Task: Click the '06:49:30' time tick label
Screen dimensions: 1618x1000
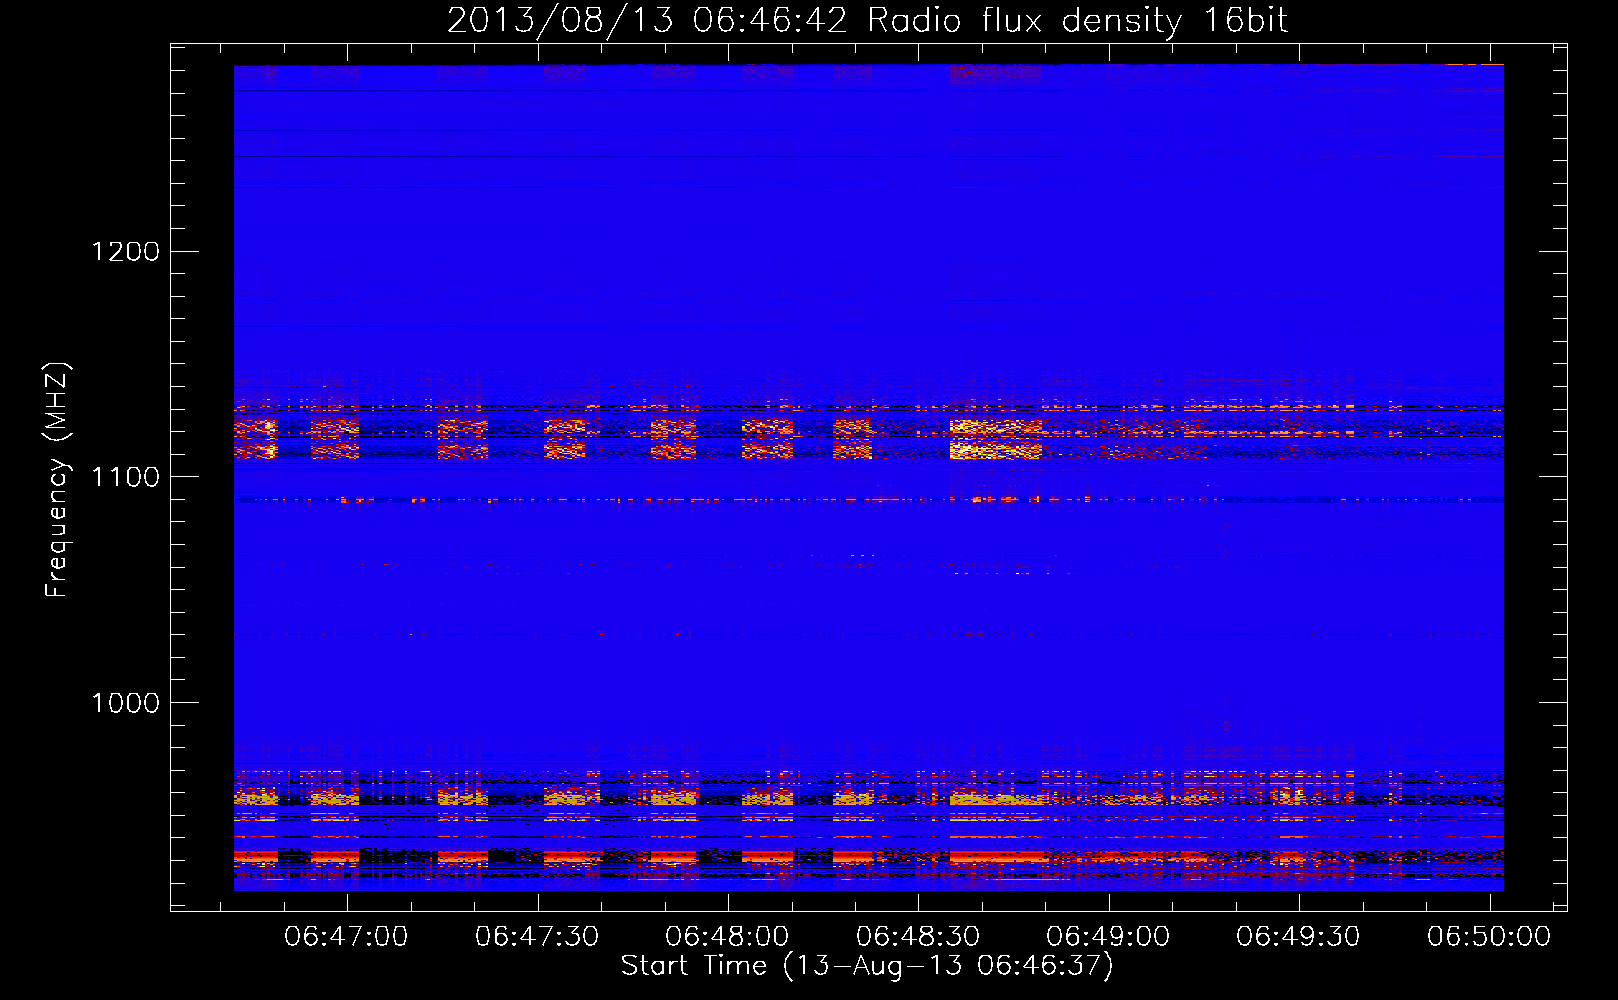Action: point(1298,937)
